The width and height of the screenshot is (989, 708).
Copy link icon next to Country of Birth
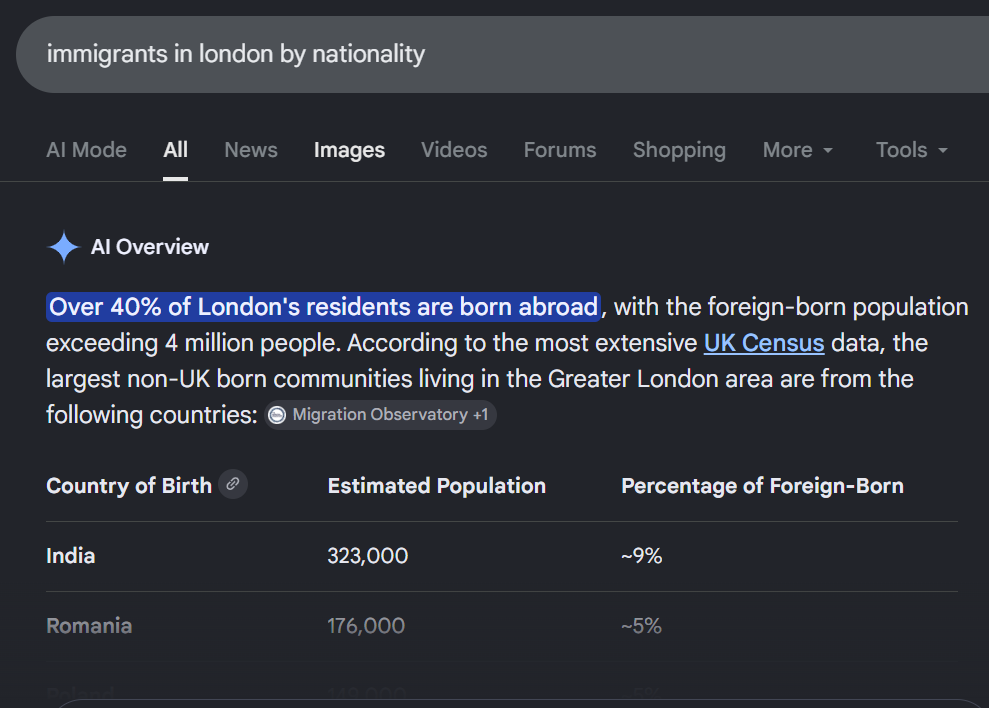point(233,485)
